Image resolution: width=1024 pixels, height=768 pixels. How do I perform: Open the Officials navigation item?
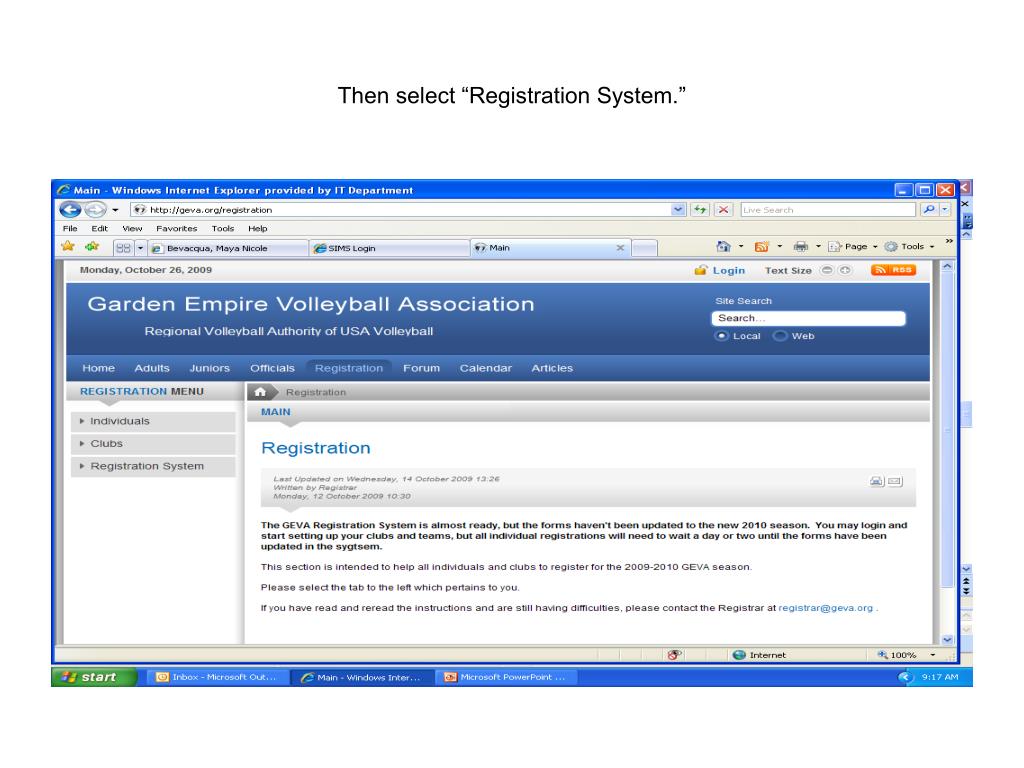click(272, 368)
